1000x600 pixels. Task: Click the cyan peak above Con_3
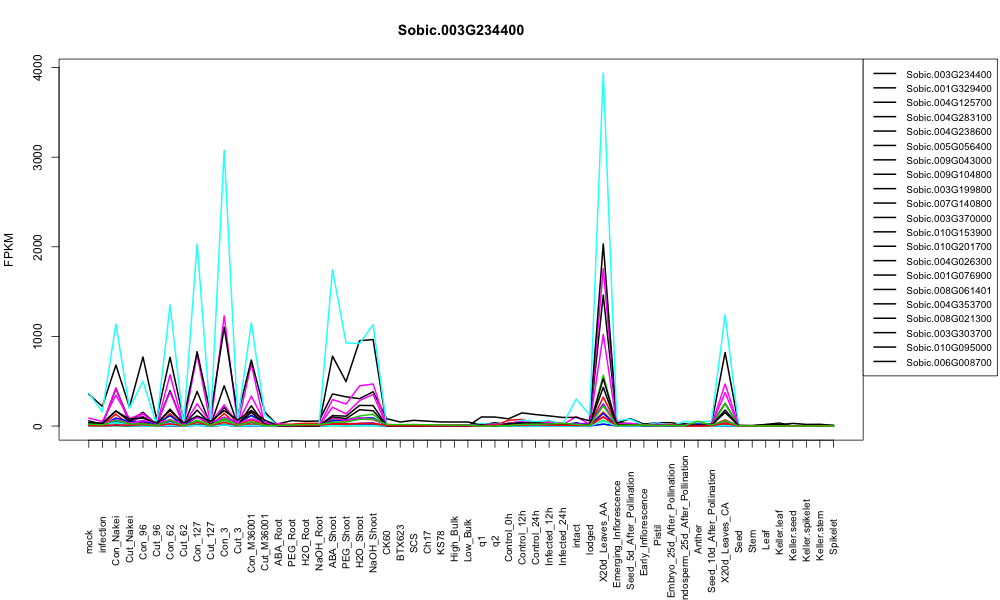coord(224,150)
